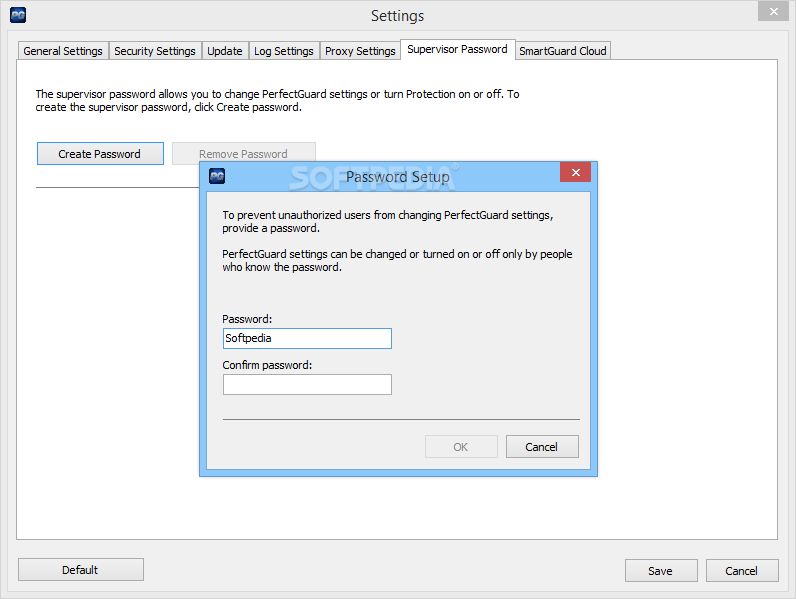Click OK in the Password Setup dialog
Image resolution: width=796 pixels, height=599 pixels.
pyautogui.click(x=461, y=447)
